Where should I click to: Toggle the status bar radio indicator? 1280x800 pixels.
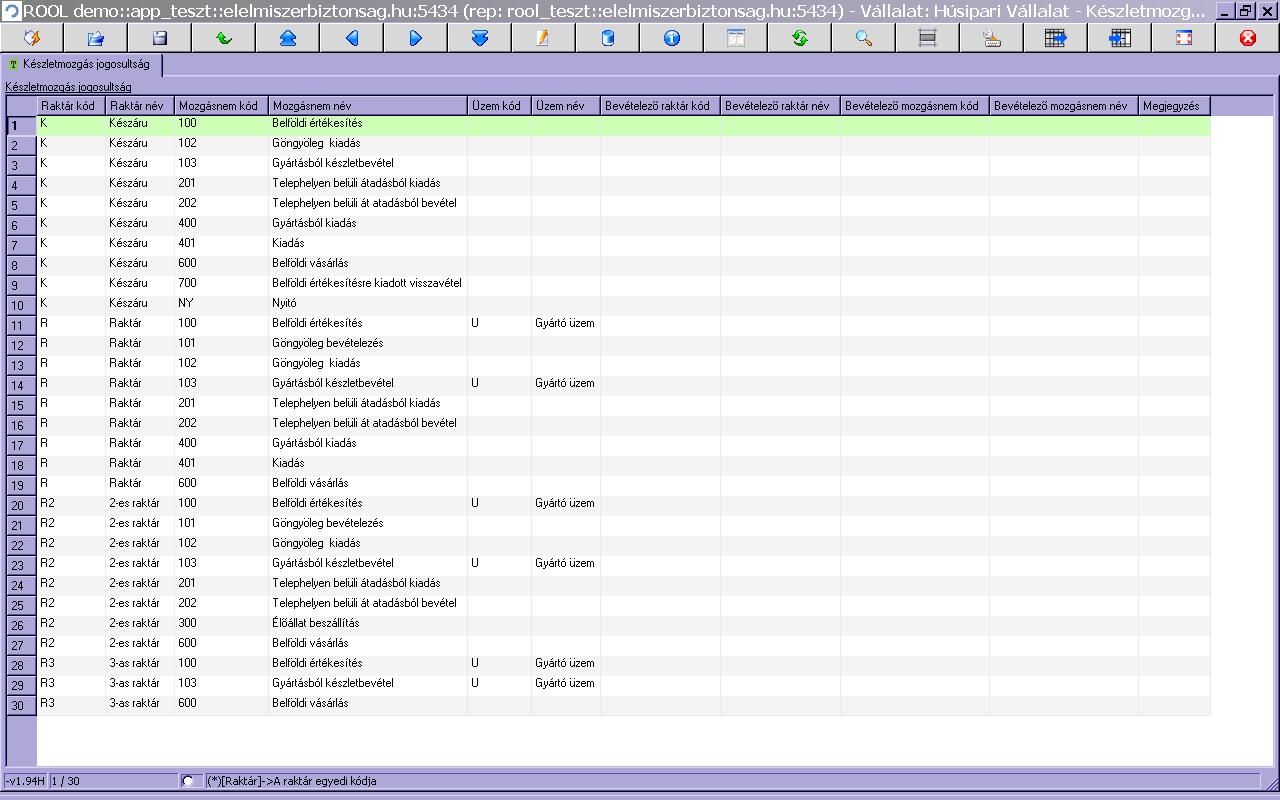click(188, 780)
